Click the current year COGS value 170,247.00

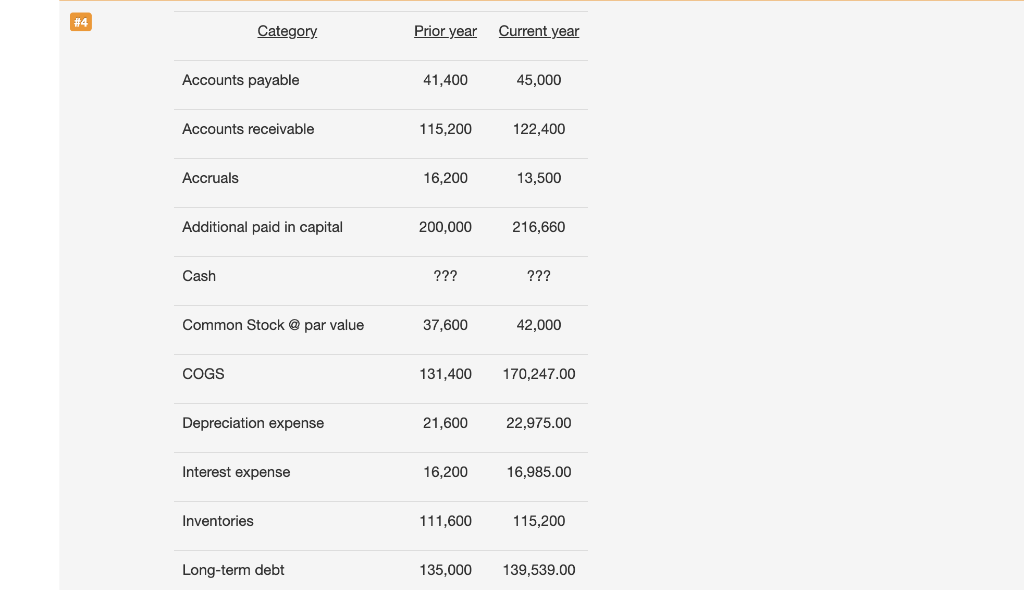point(539,374)
